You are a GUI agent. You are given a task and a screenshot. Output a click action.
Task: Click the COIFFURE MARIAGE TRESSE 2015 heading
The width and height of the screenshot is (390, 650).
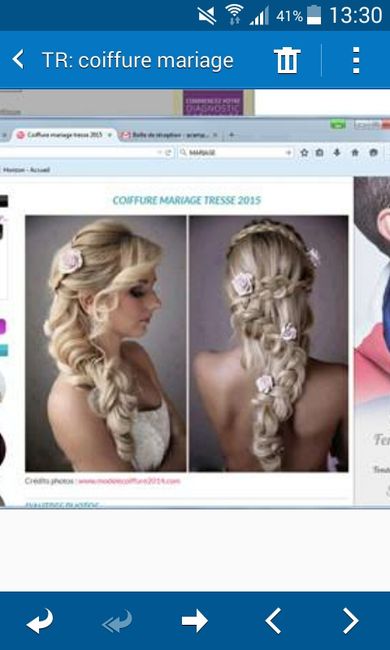click(187, 201)
